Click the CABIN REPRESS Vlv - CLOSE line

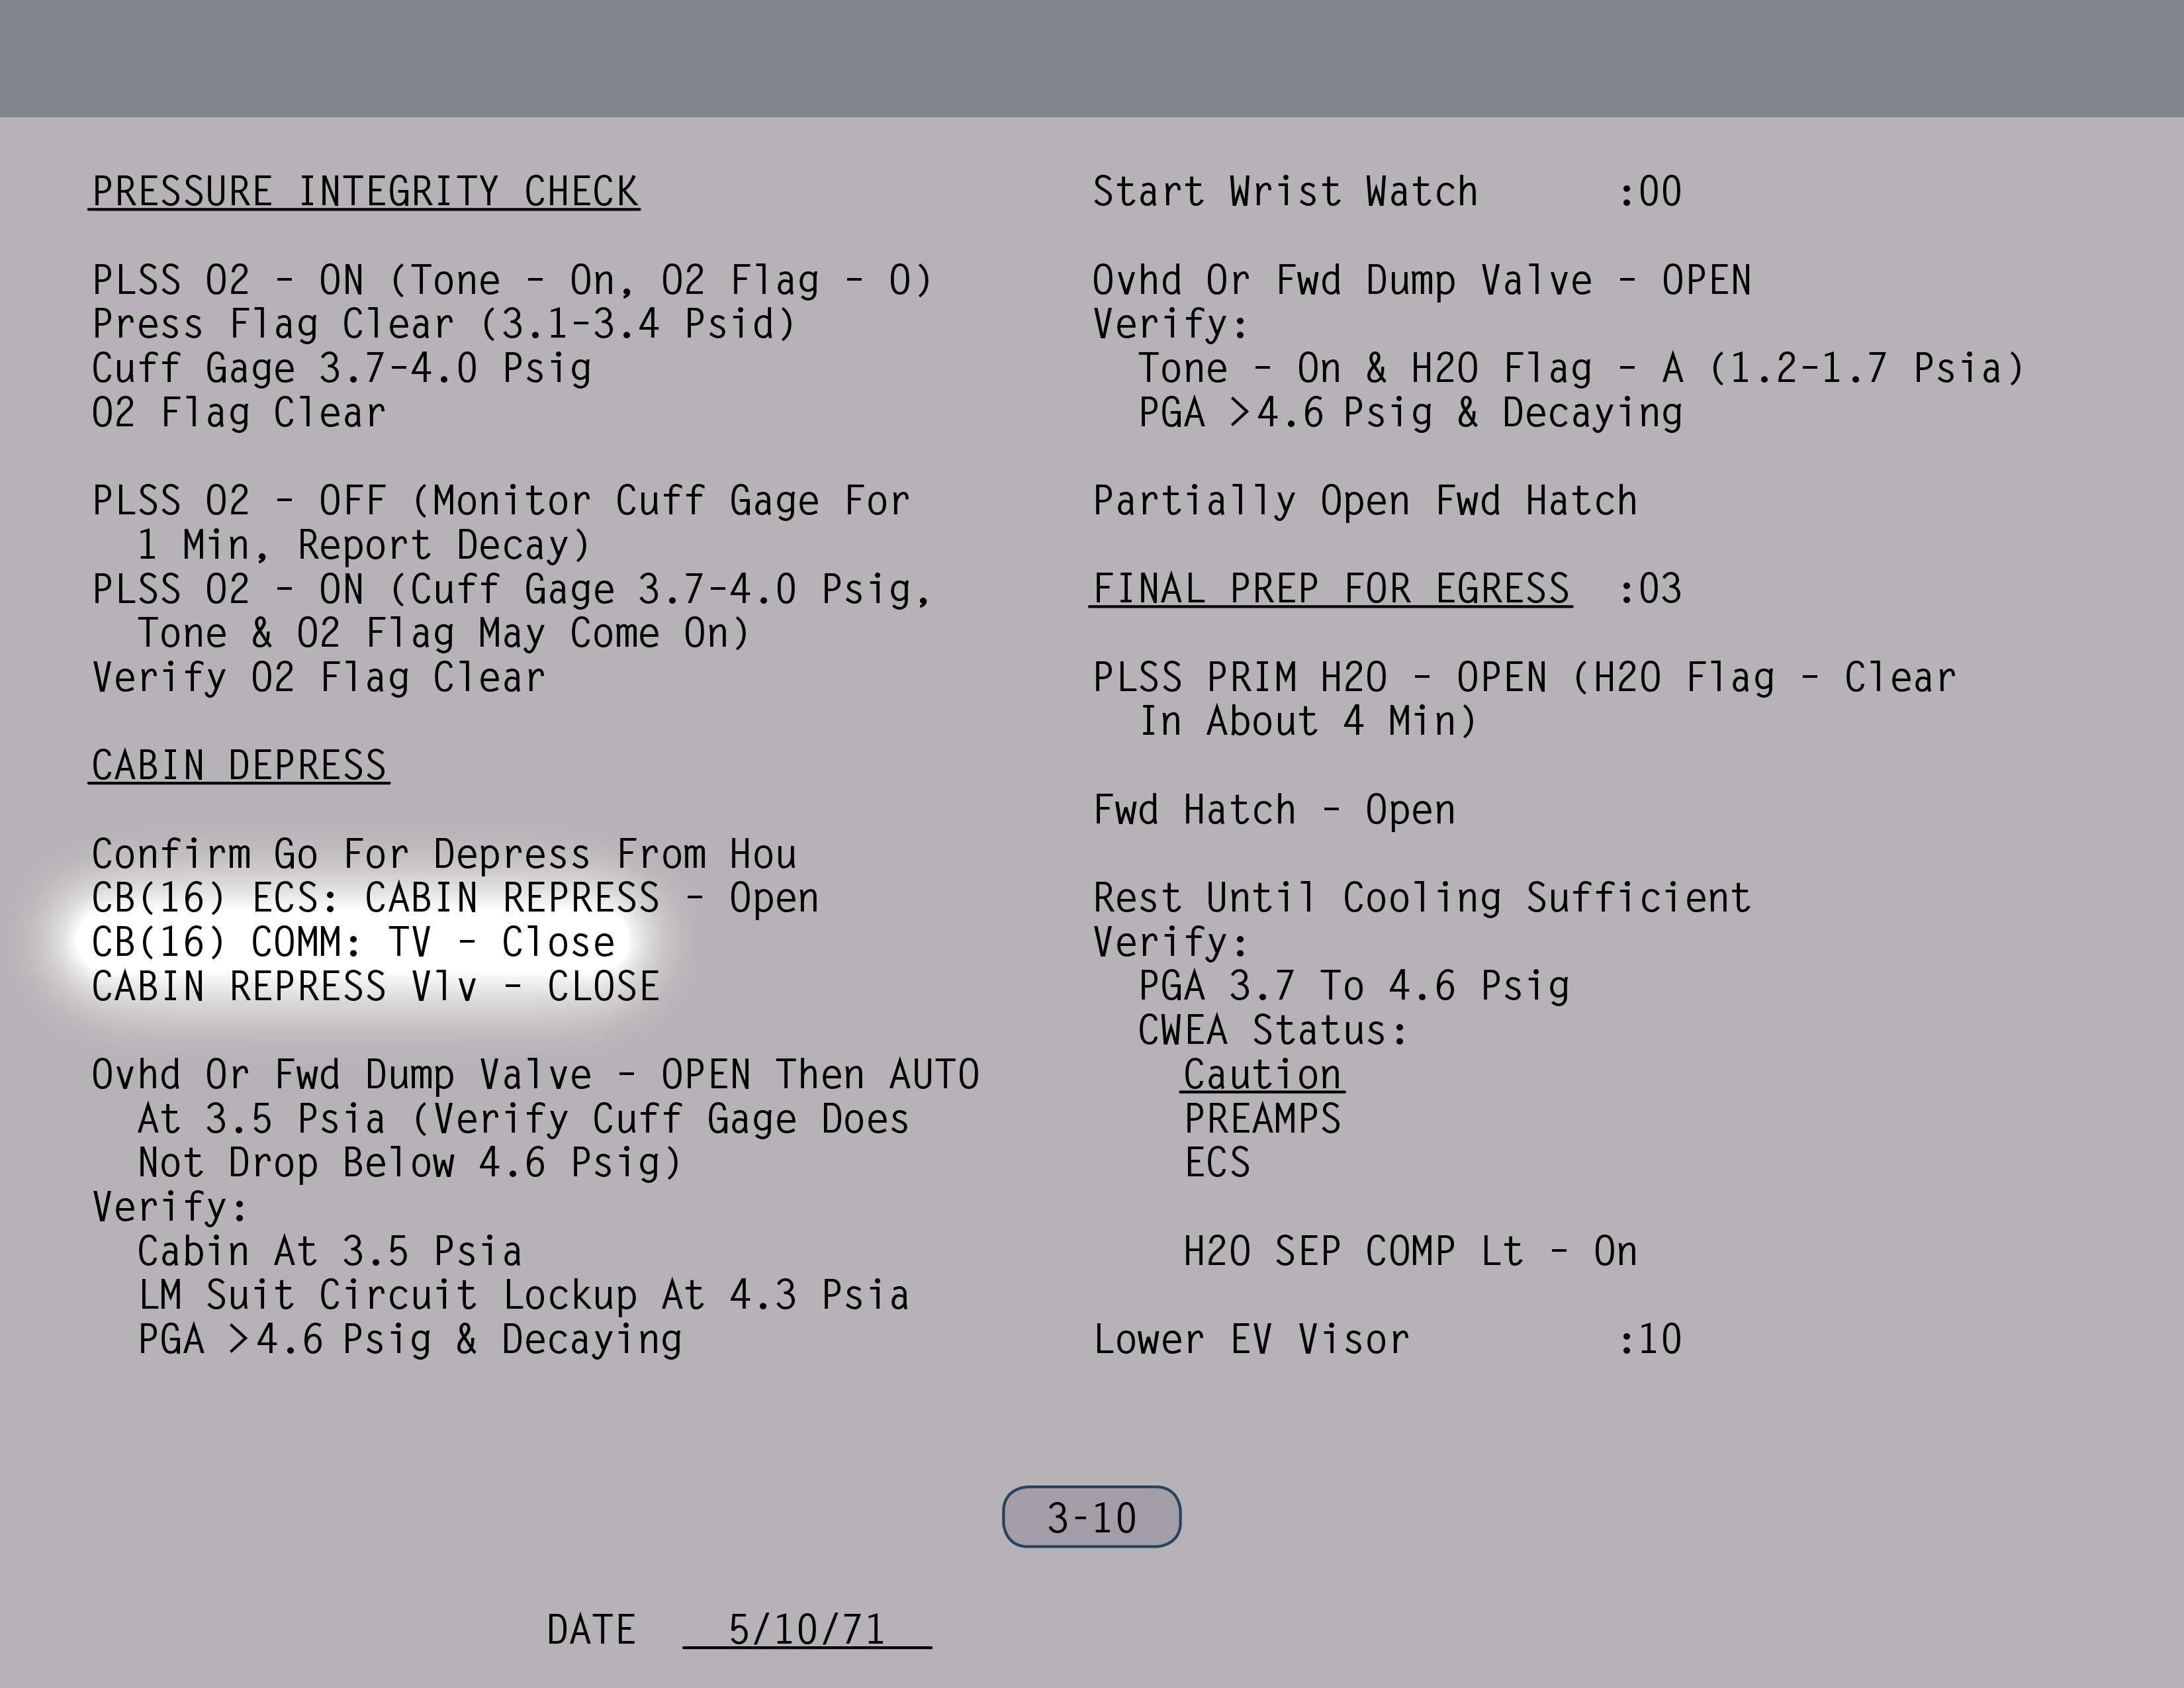(x=375, y=987)
